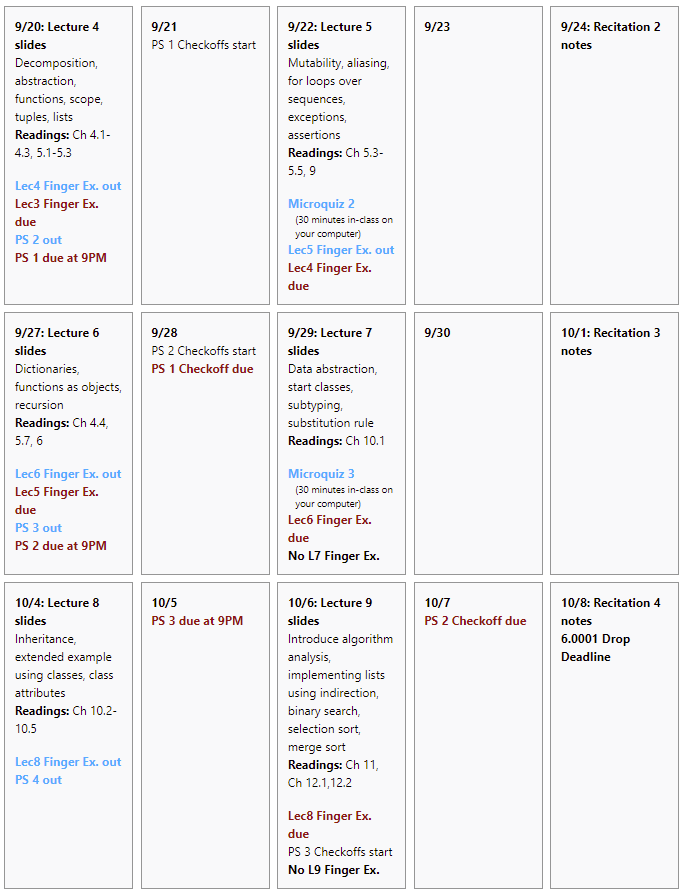
Task: Click 'Lec5 Finger Ex. out' on 9/22
Action: [x=341, y=250]
